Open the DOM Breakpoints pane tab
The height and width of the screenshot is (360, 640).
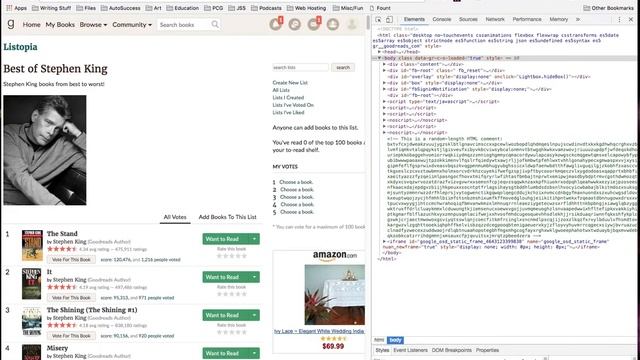pos(451,350)
